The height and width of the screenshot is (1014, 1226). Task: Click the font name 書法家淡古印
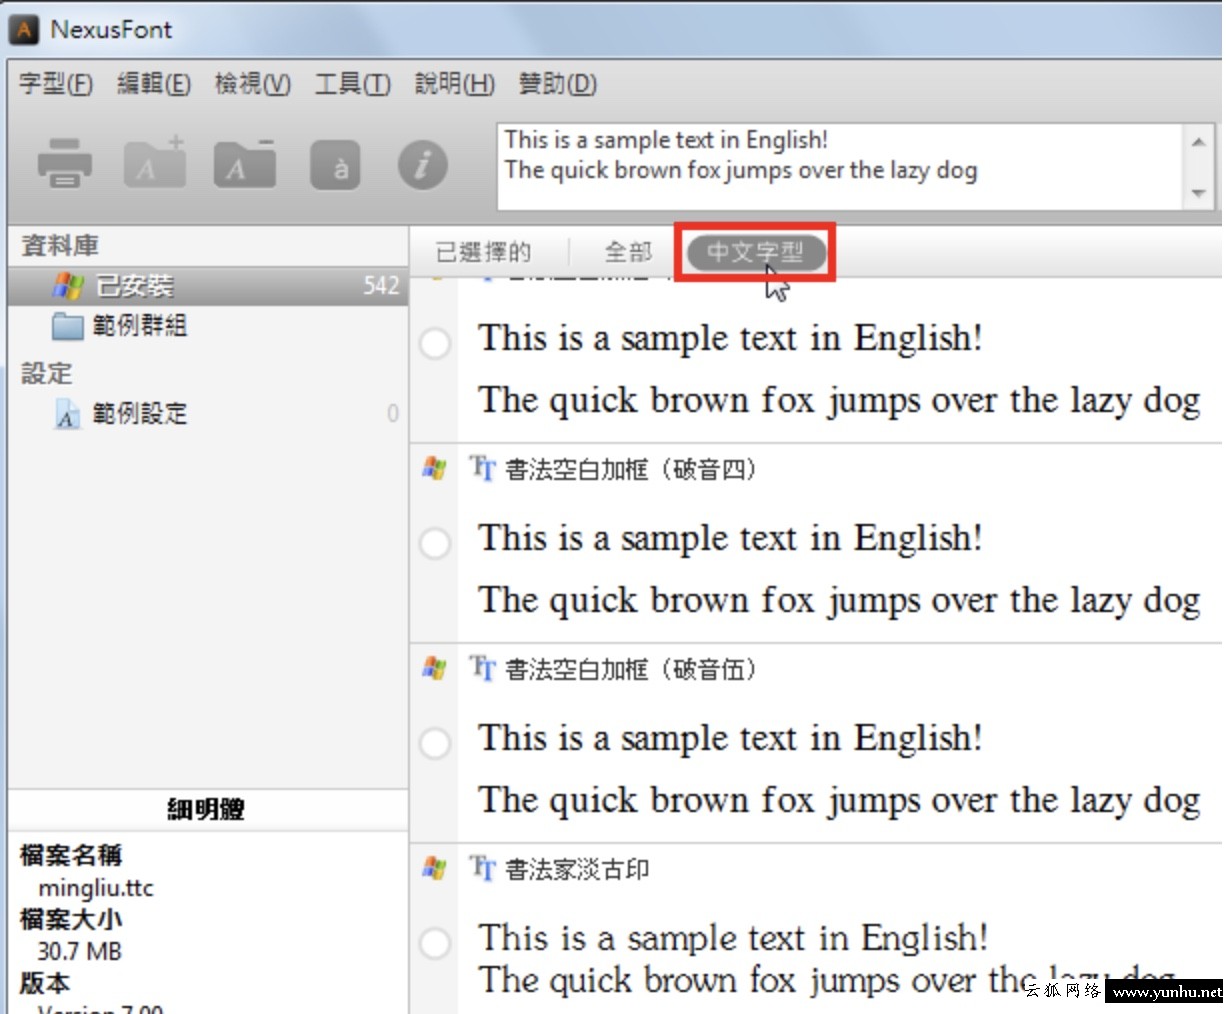click(x=577, y=868)
